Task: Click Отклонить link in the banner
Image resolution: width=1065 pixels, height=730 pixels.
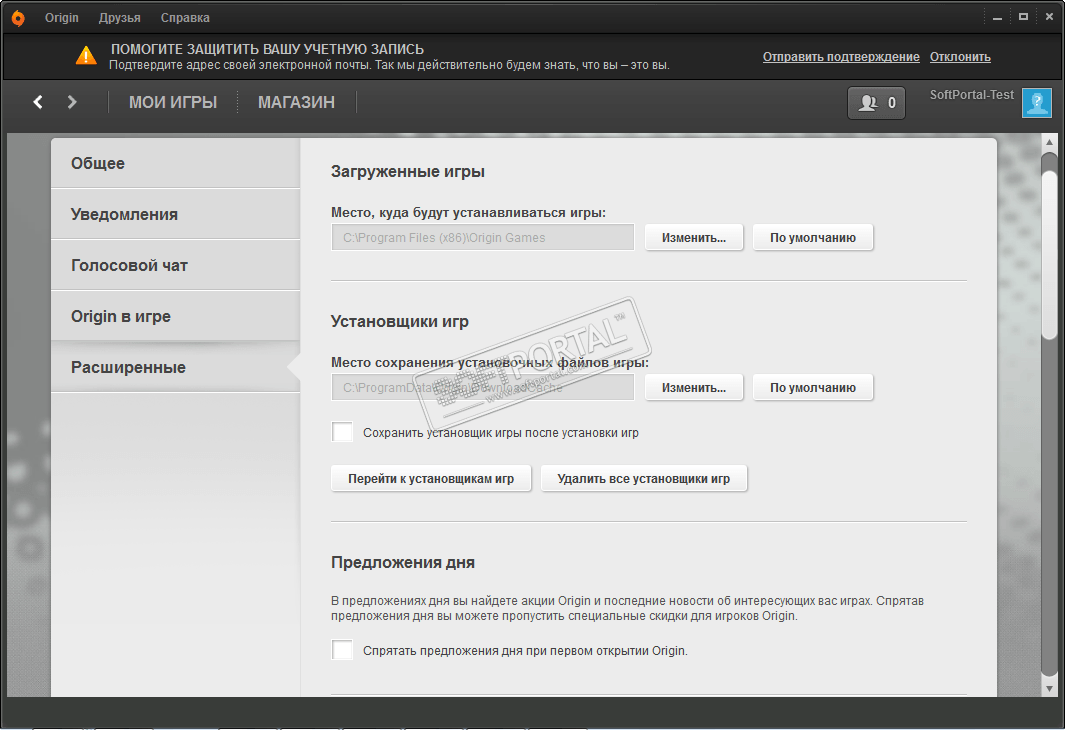Action: [960, 57]
